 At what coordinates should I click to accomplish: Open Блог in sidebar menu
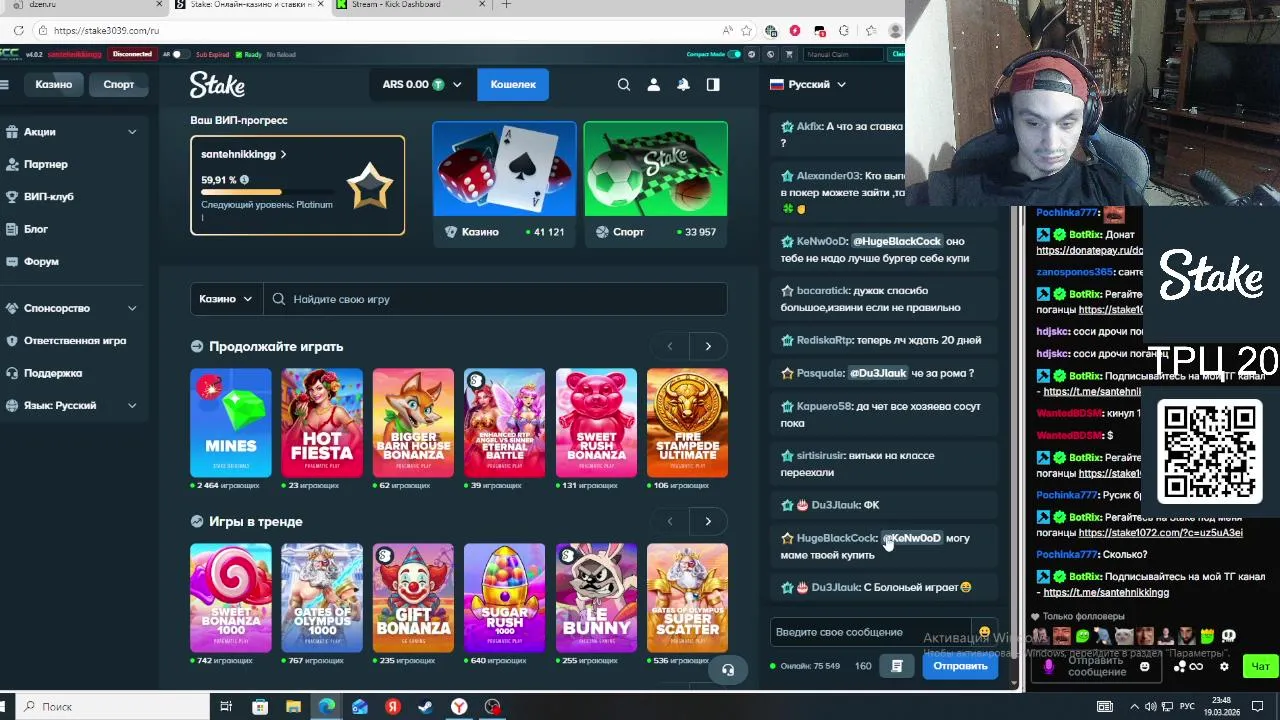pyautogui.click(x=36, y=229)
